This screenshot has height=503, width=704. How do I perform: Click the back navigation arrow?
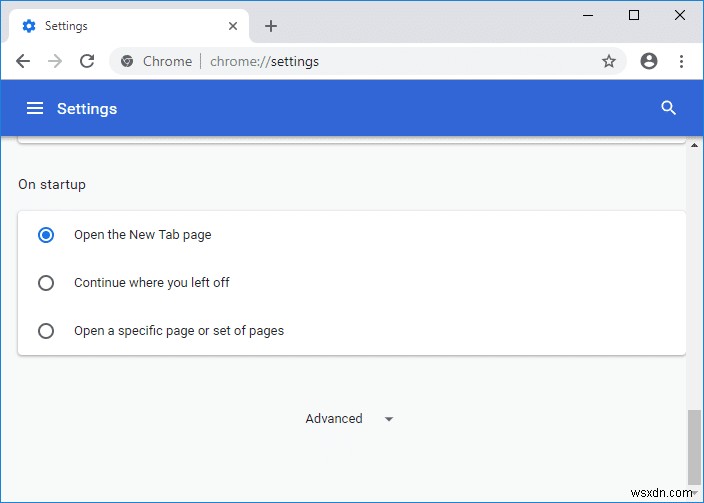pyautogui.click(x=23, y=61)
